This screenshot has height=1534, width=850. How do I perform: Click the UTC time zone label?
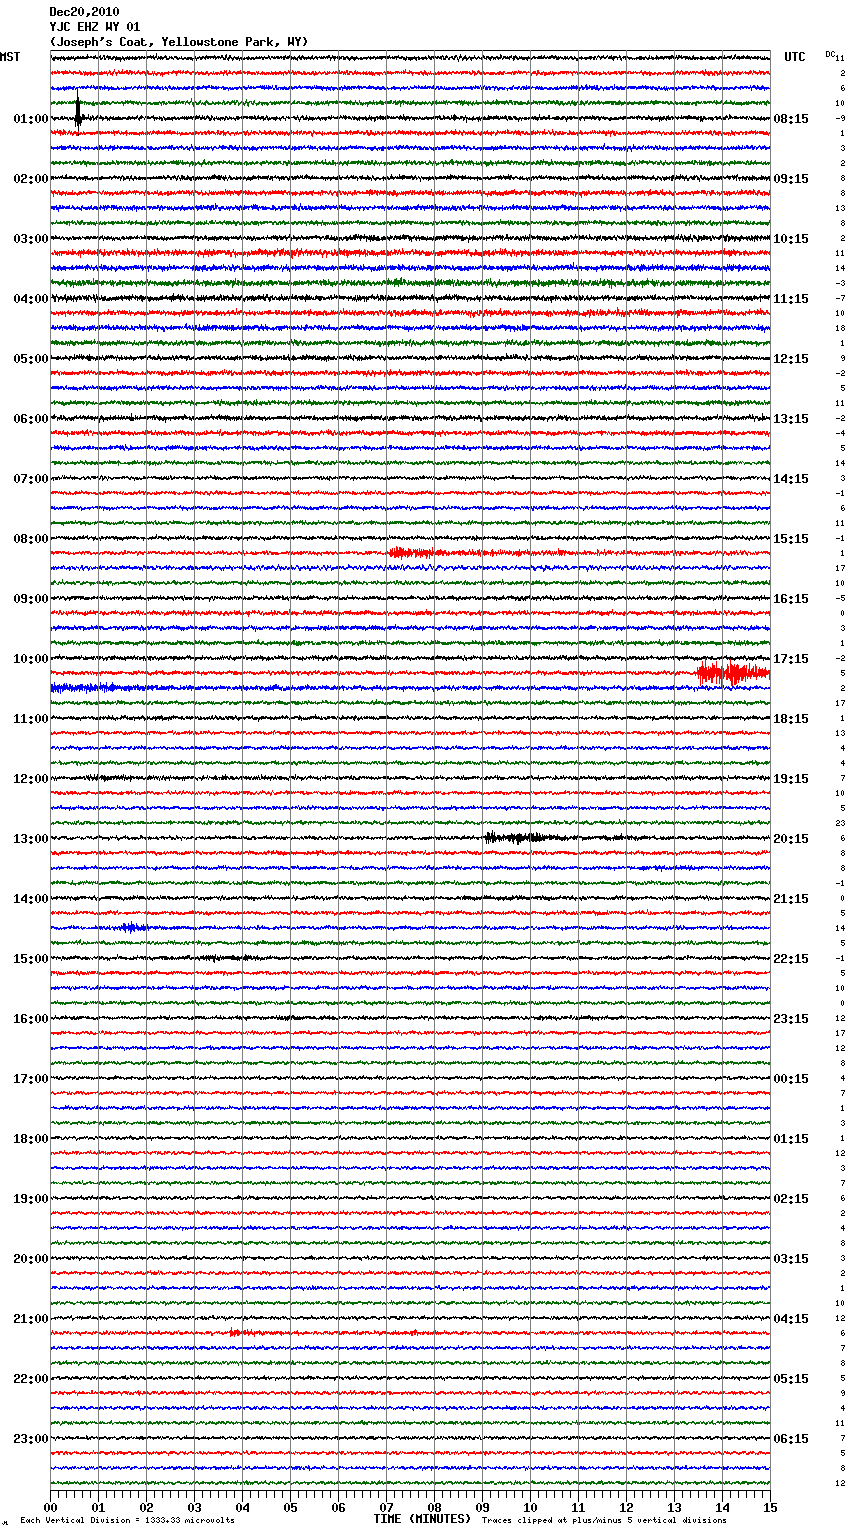coord(794,57)
